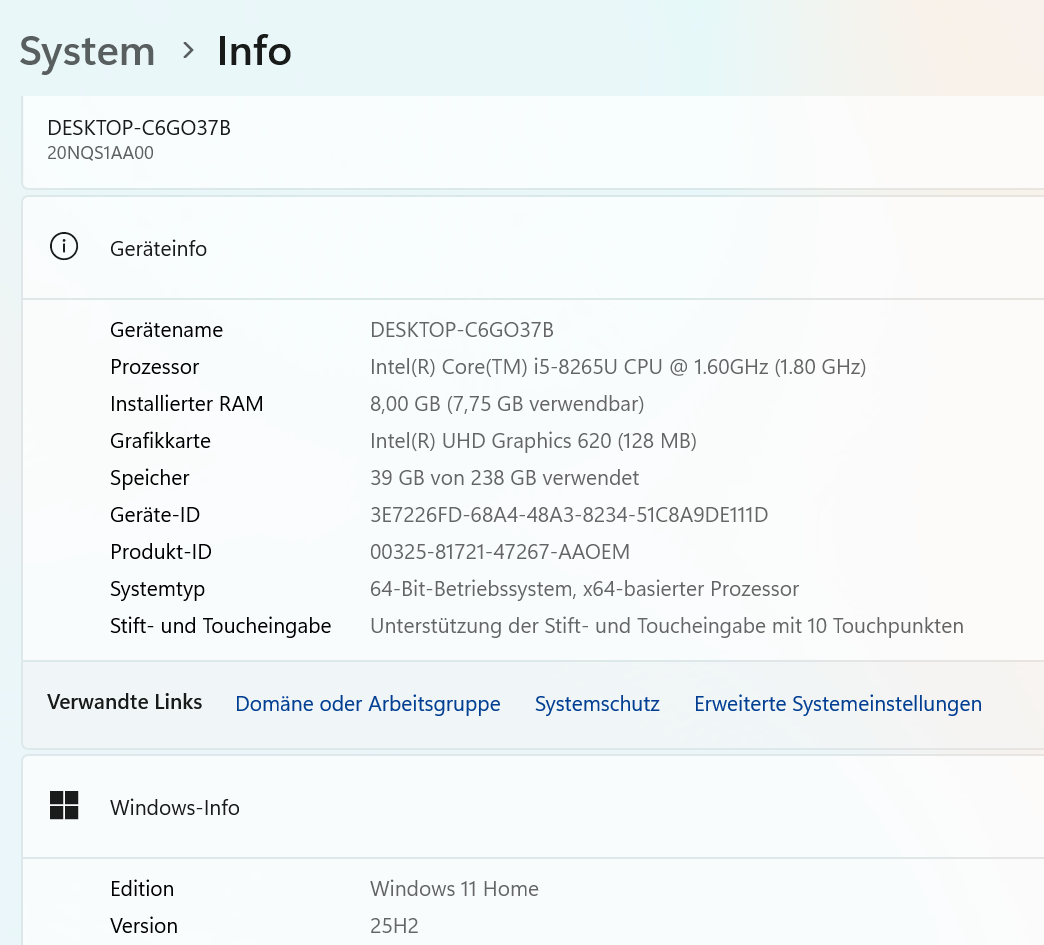1044x945 pixels.
Task: Select the 10 Touchpunkten support value
Action: [x=667, y=626]
